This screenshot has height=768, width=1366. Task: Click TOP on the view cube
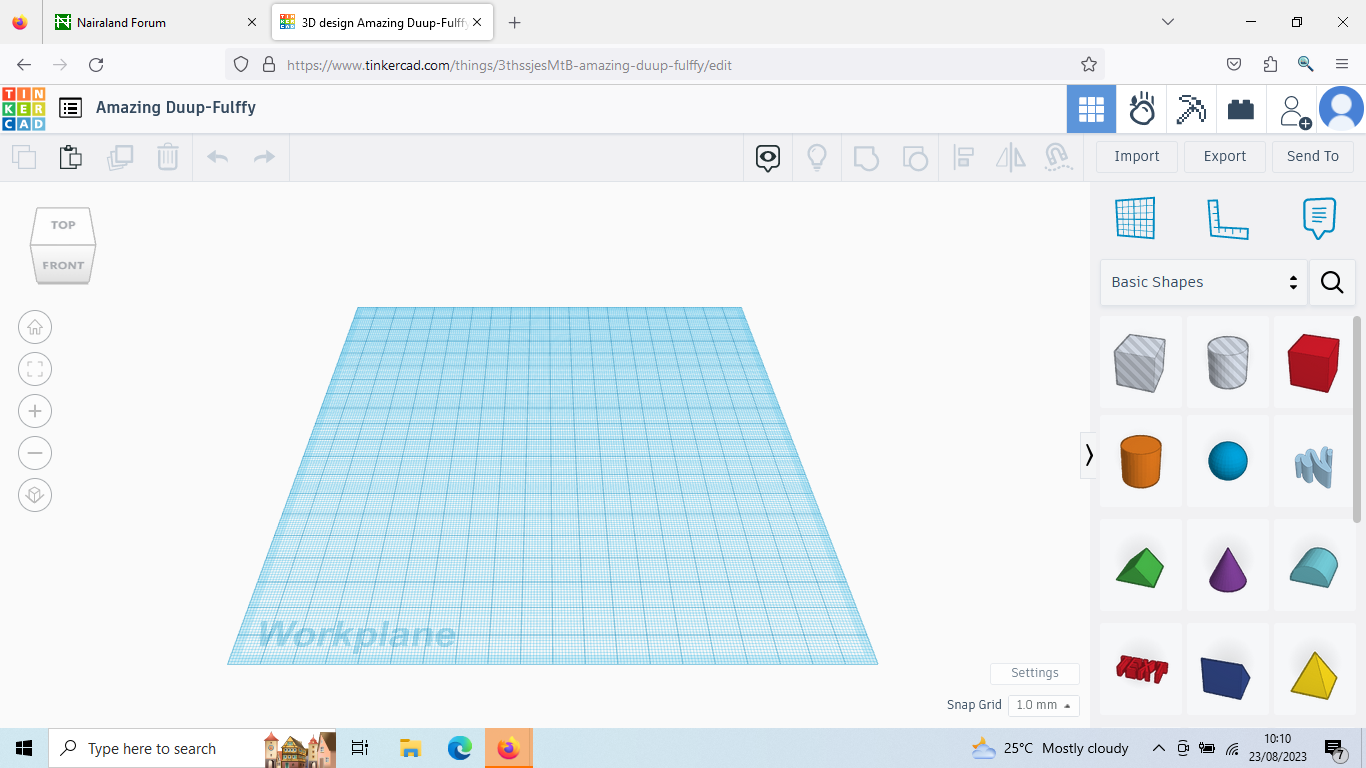[62, 224]
